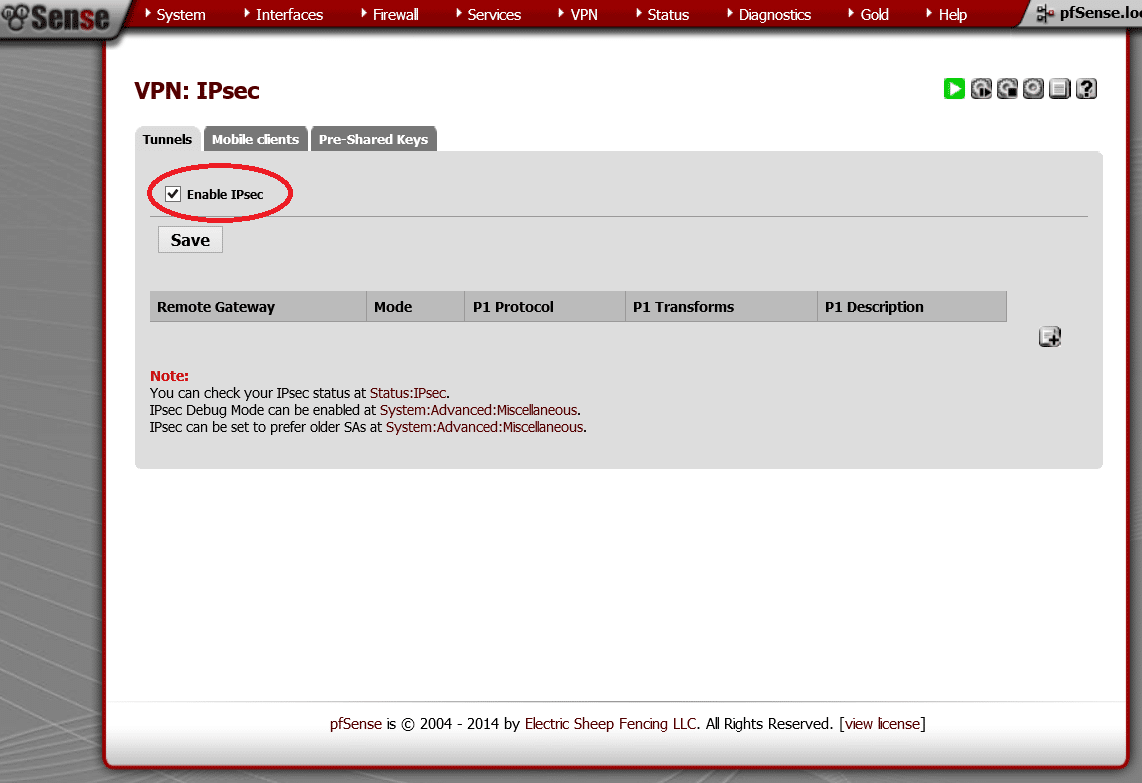
Task: Click the P1 Protocol column header
Action: [545, 307]
